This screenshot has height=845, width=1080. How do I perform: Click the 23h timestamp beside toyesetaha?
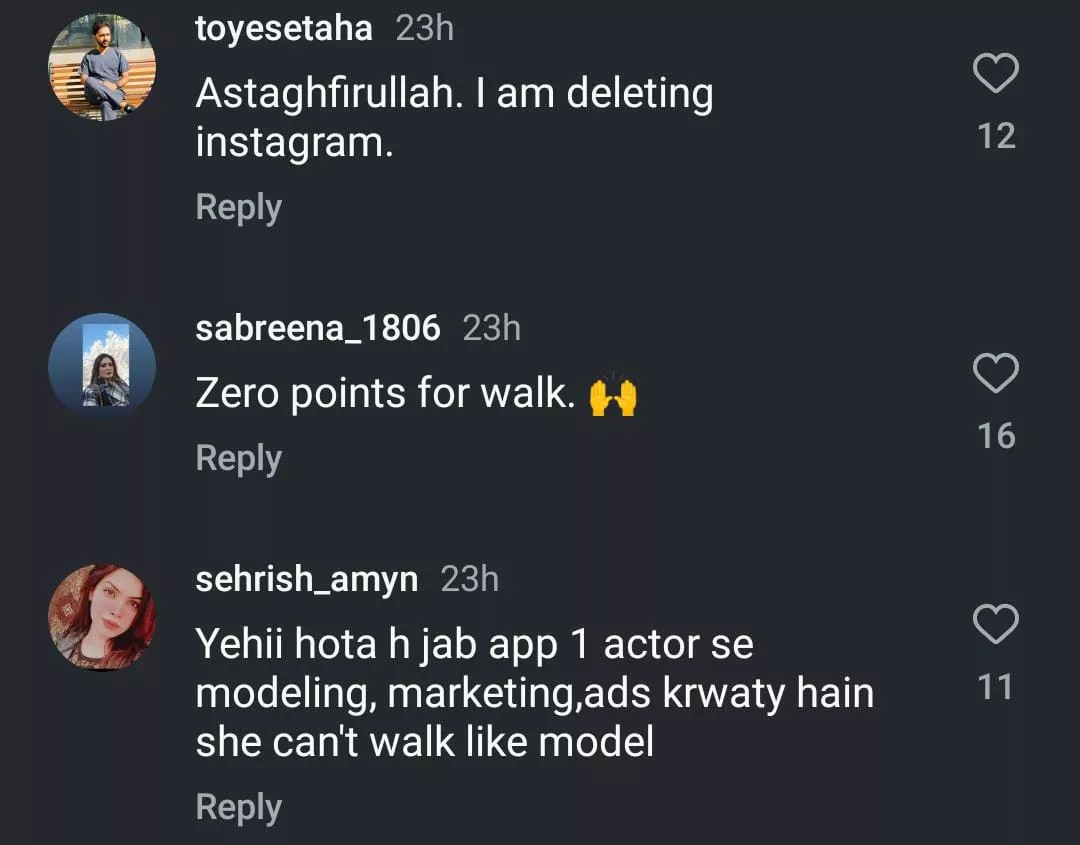pyautogui.click(x=425, y=29)
